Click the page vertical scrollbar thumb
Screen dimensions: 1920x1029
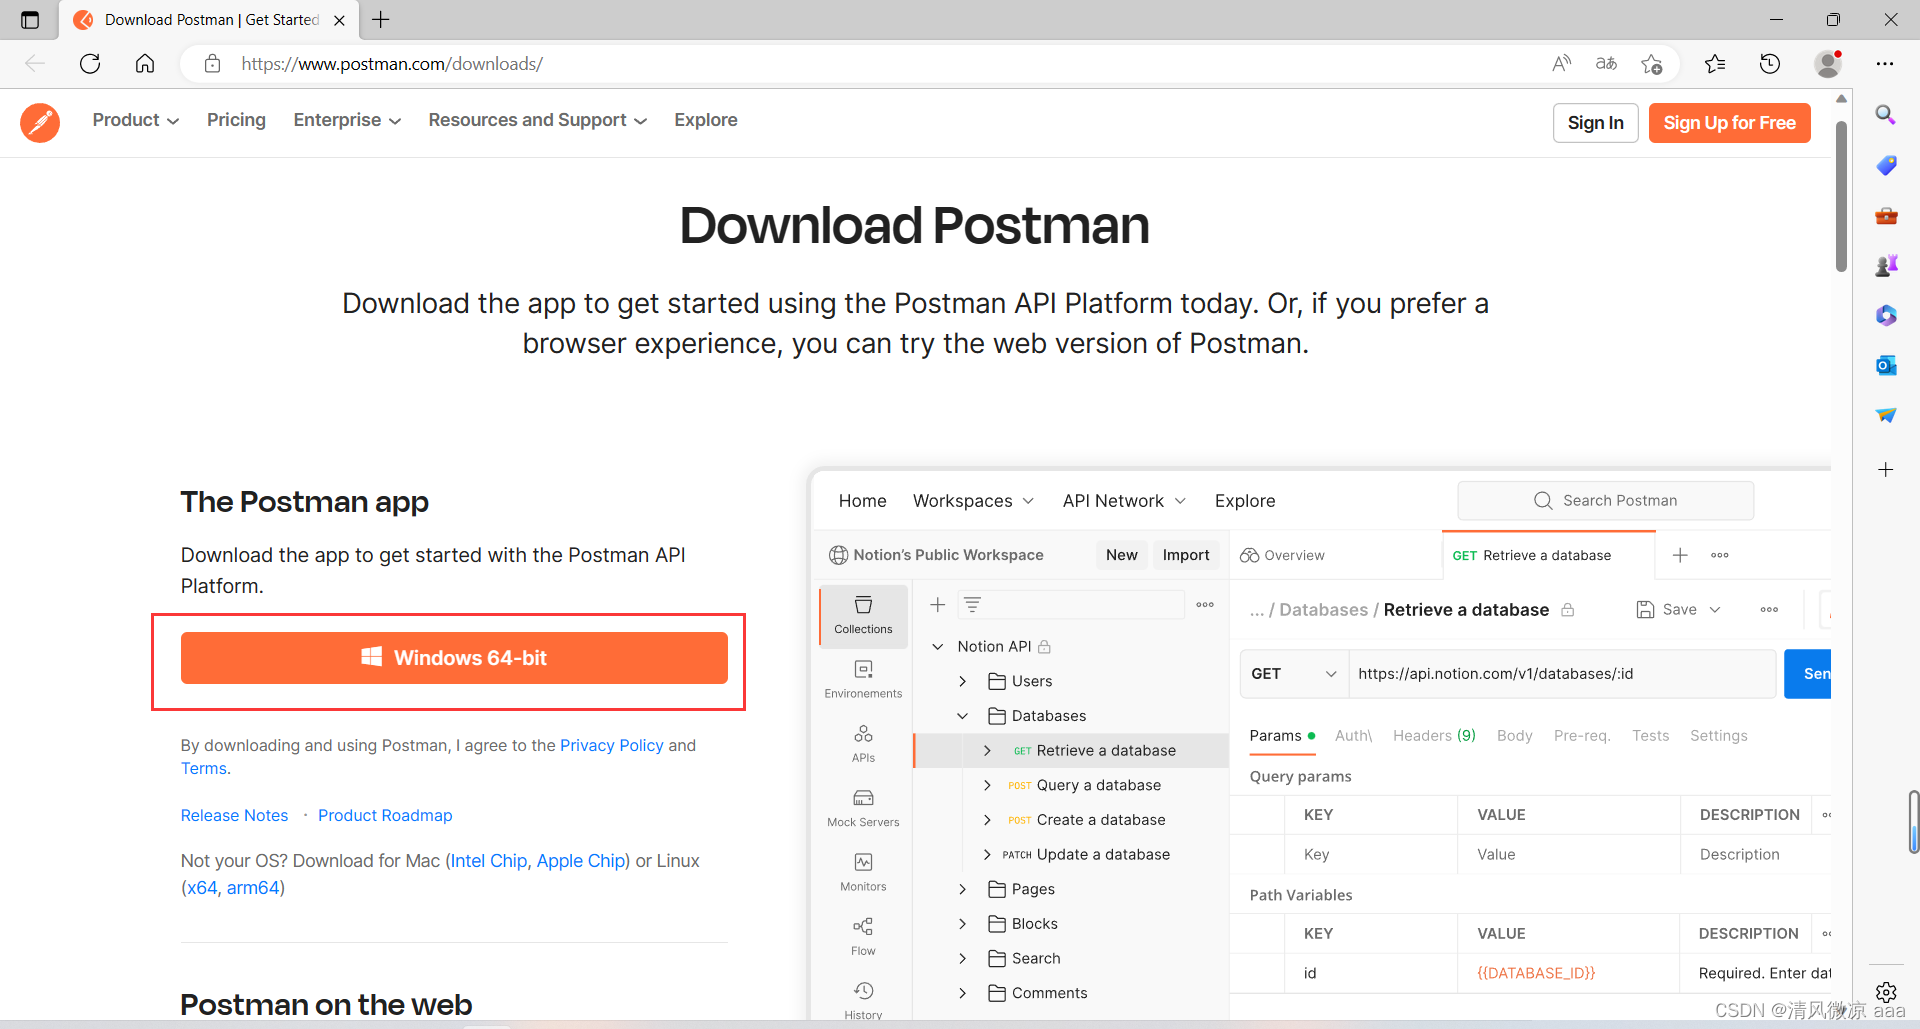1841,196
